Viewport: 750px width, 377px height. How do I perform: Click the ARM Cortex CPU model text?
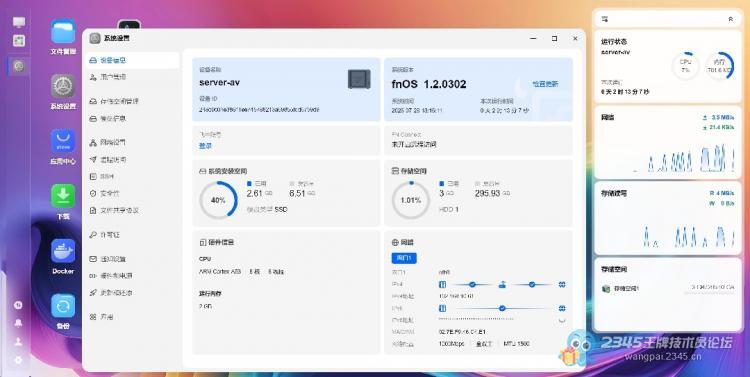[220, 272]
